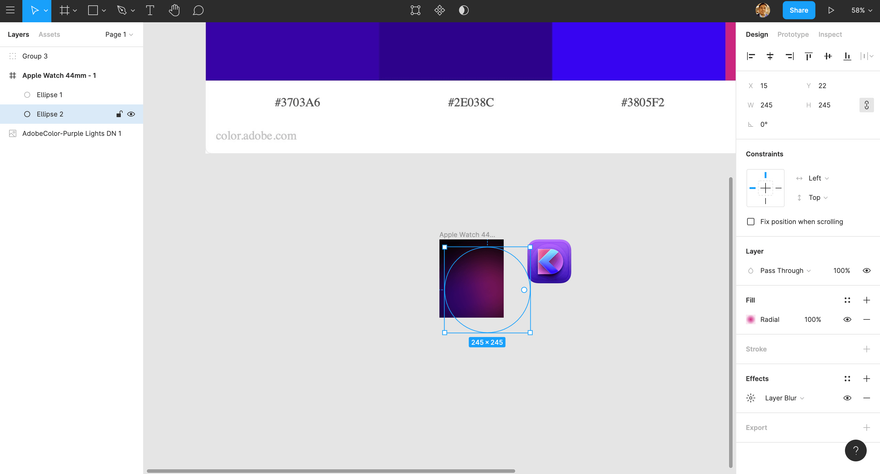Toggle visibility of Ellipse 2 layer
The image size is (880, 474).
131,114
